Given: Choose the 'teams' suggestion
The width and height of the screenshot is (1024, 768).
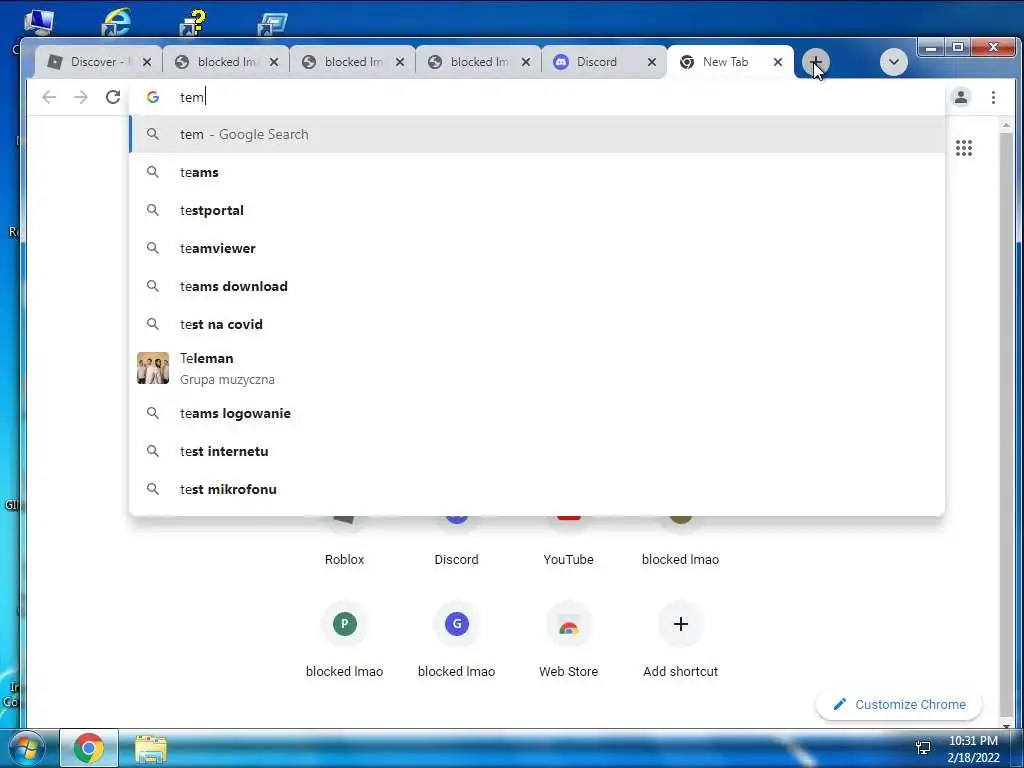Looking at the screenshot, I should pyautogui.click(x=537, y=172).
